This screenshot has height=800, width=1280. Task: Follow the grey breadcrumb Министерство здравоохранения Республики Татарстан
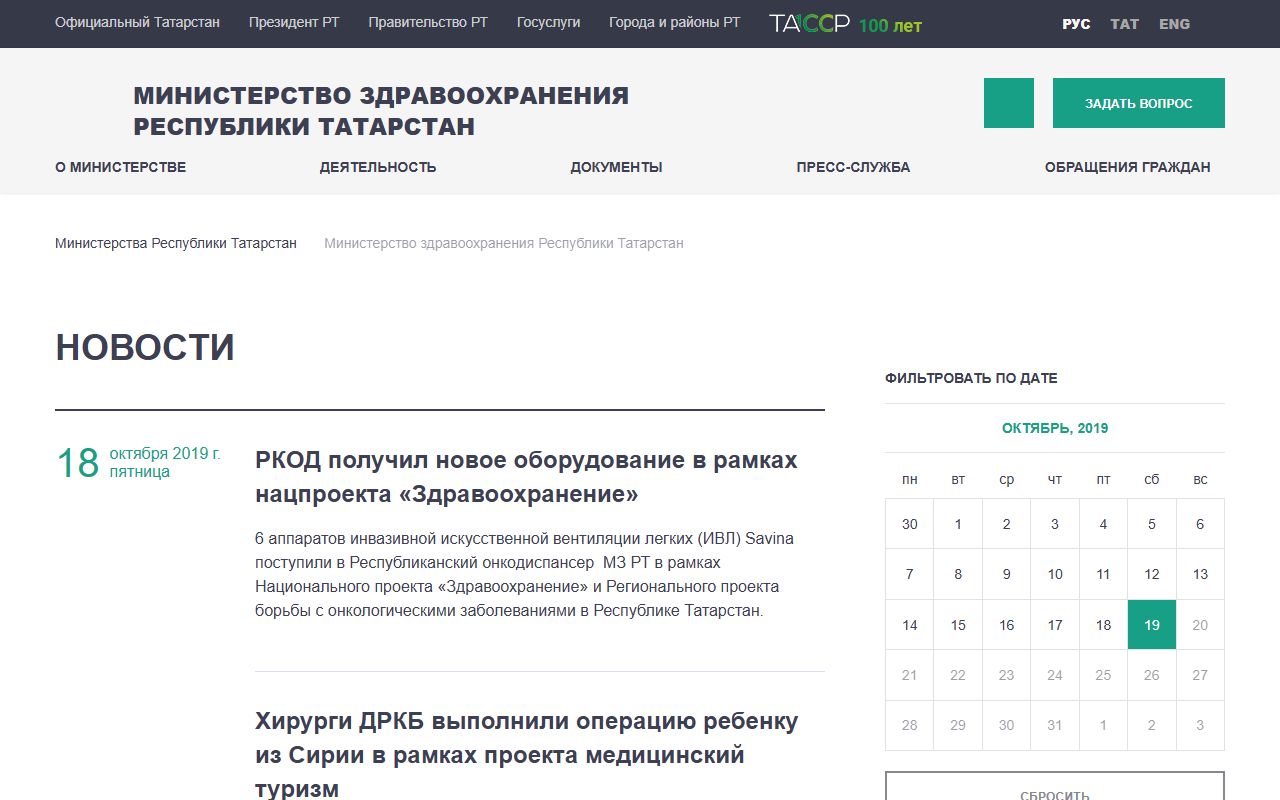(504, 243)
